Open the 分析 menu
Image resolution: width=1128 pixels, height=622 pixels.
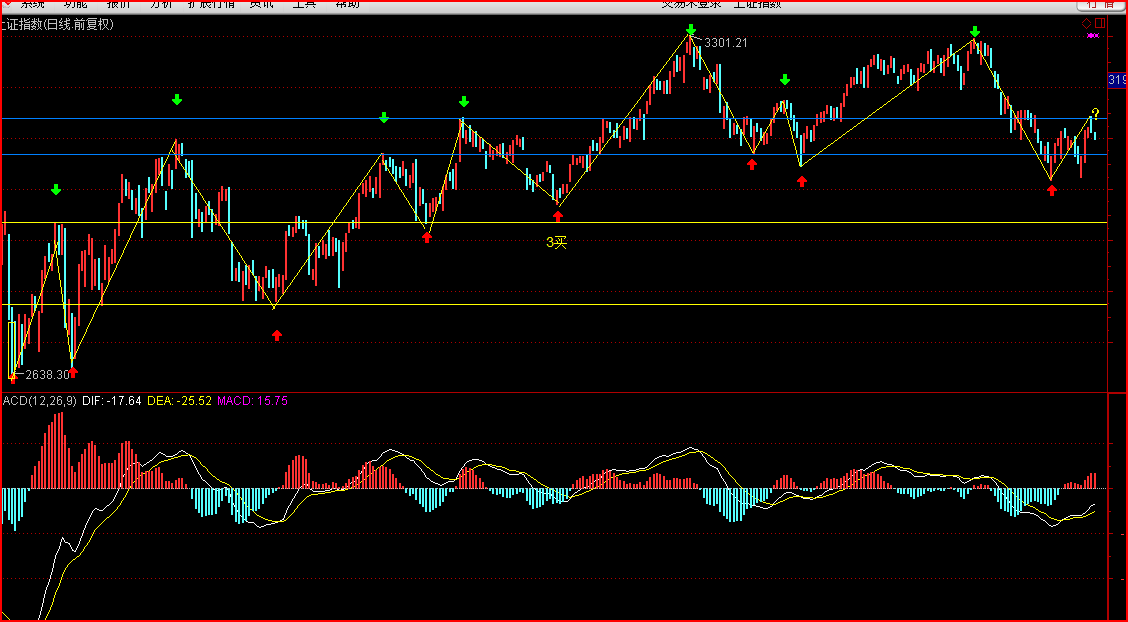pos(161,4)
